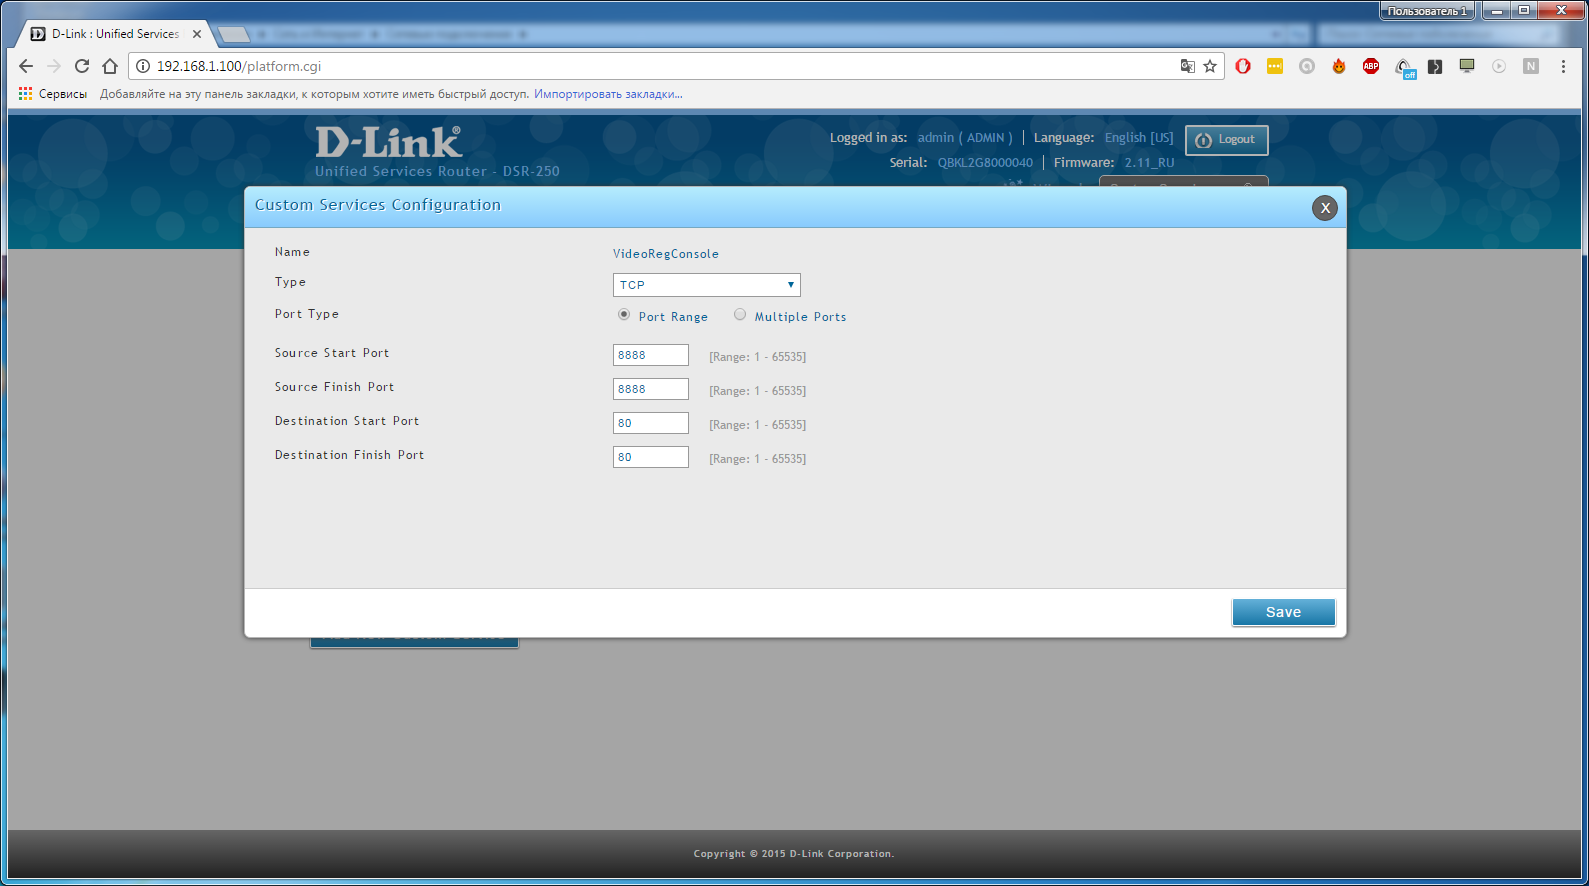Viewport: 1589px width, 886px height.
Task: Click the Copyright 2015 D-Link Corporation text
Action: [x=794, y=854]
